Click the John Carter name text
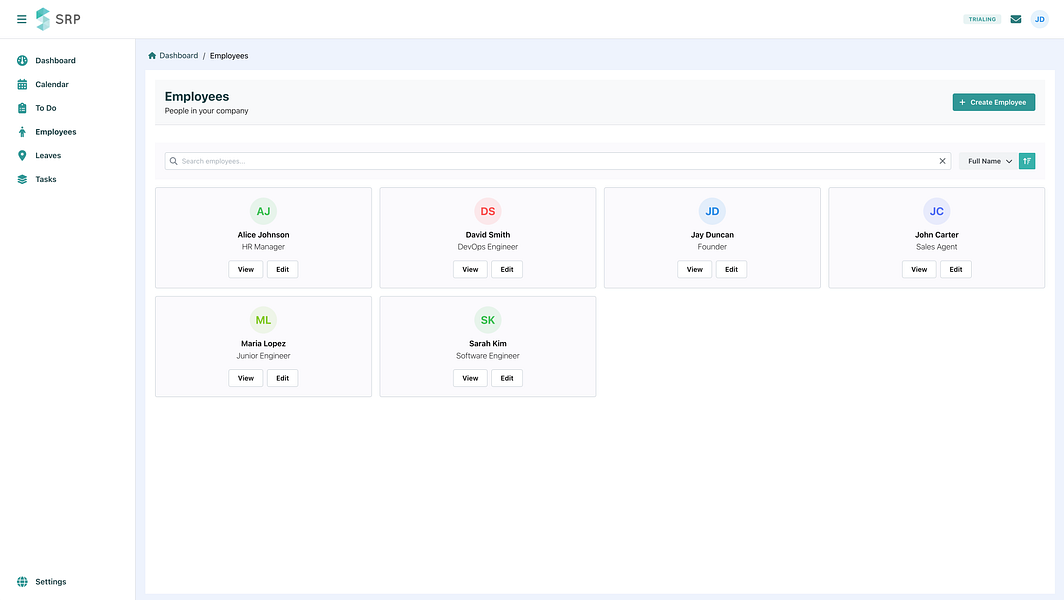 [936, 235]
